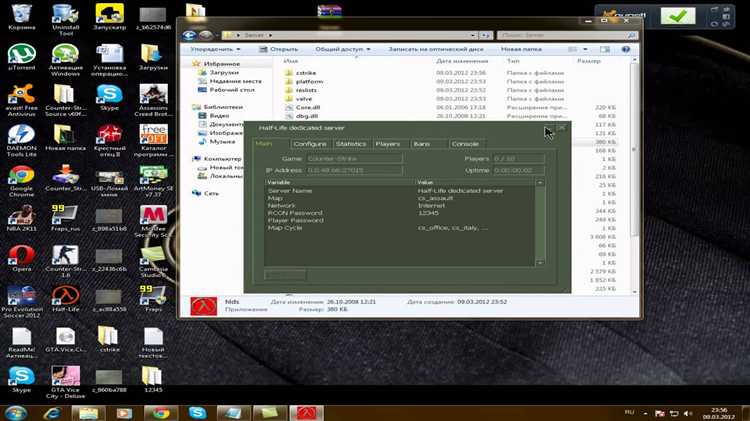Switch to the Console tab in HLDS
The image size is (750, 421).
click(x=465, y=144)
